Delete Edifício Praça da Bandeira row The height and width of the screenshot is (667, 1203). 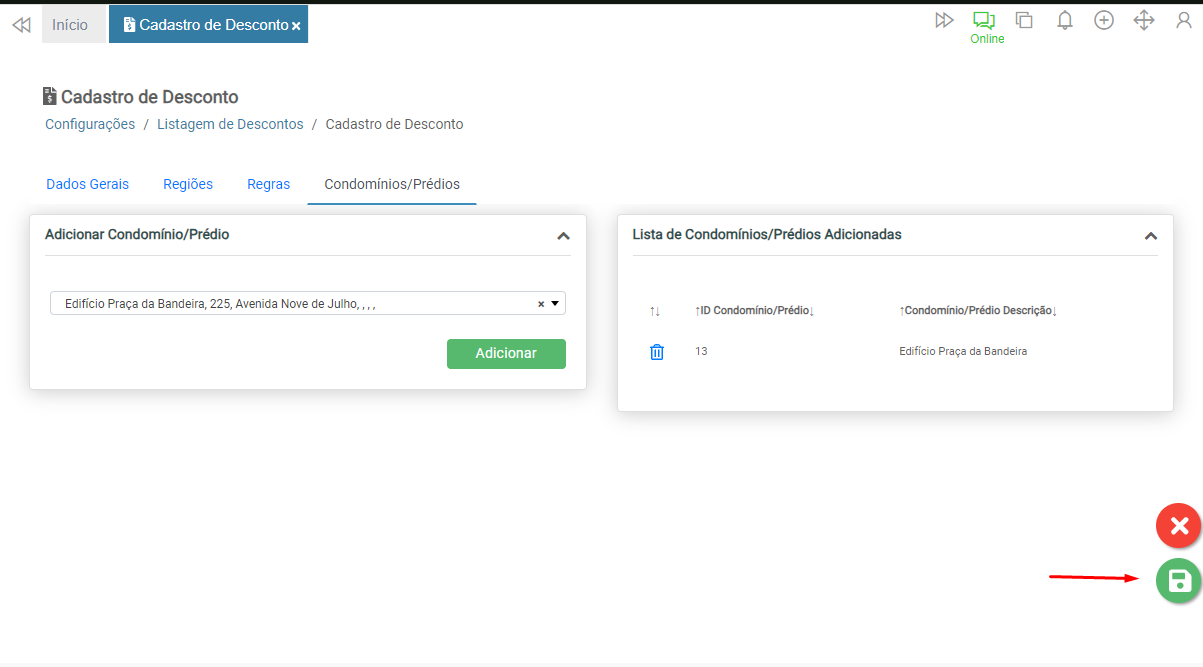[x=657, y=352]
